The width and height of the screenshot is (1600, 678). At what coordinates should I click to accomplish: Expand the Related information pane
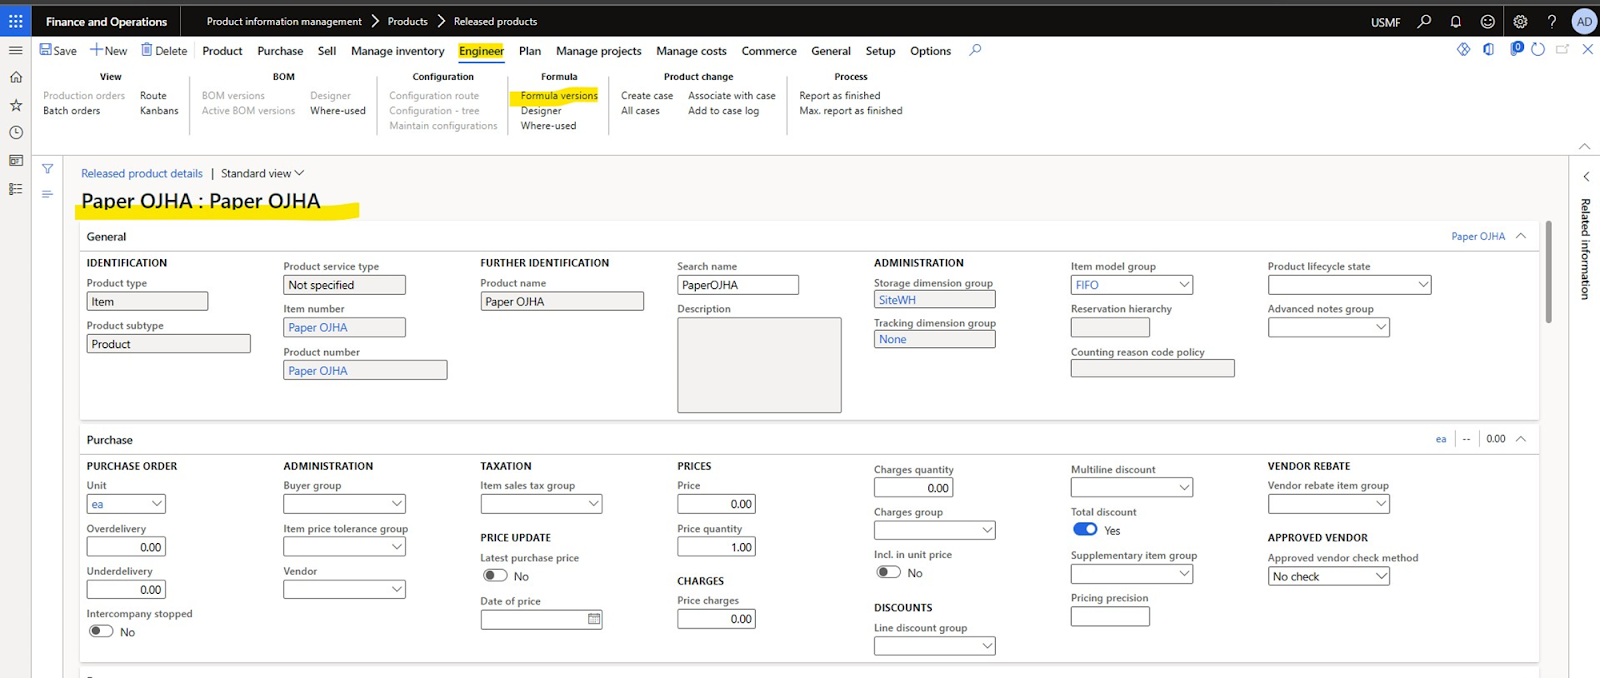1586,176
